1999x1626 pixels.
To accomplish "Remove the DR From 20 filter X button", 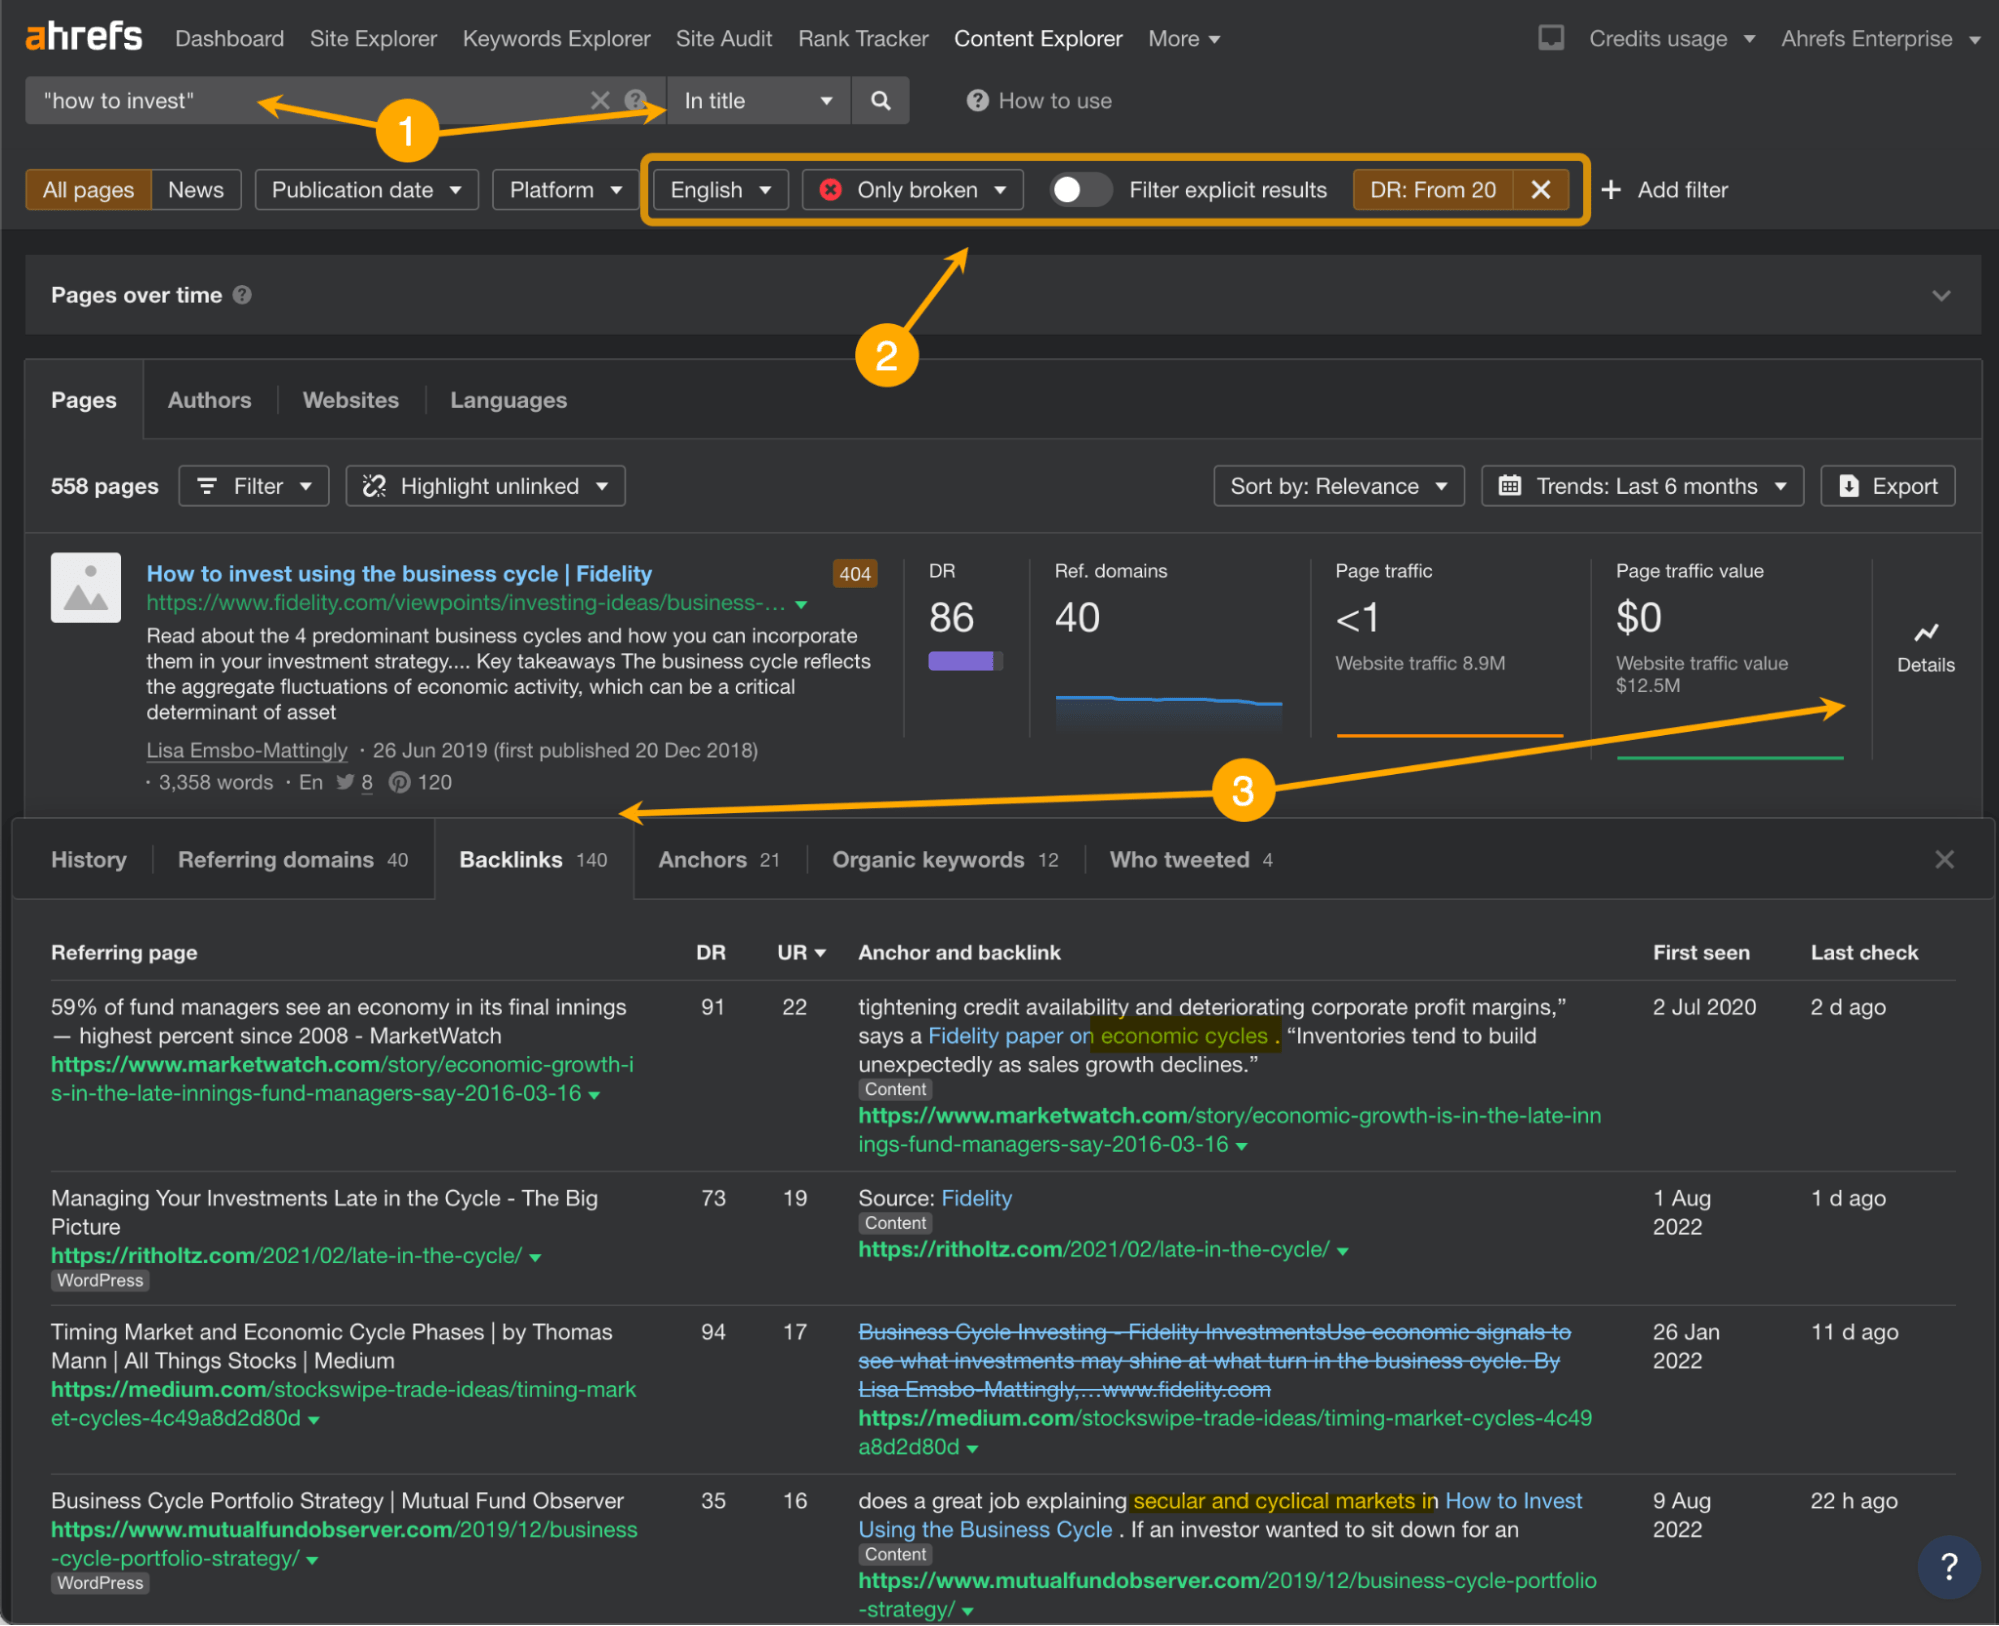I will [1539, 189].
